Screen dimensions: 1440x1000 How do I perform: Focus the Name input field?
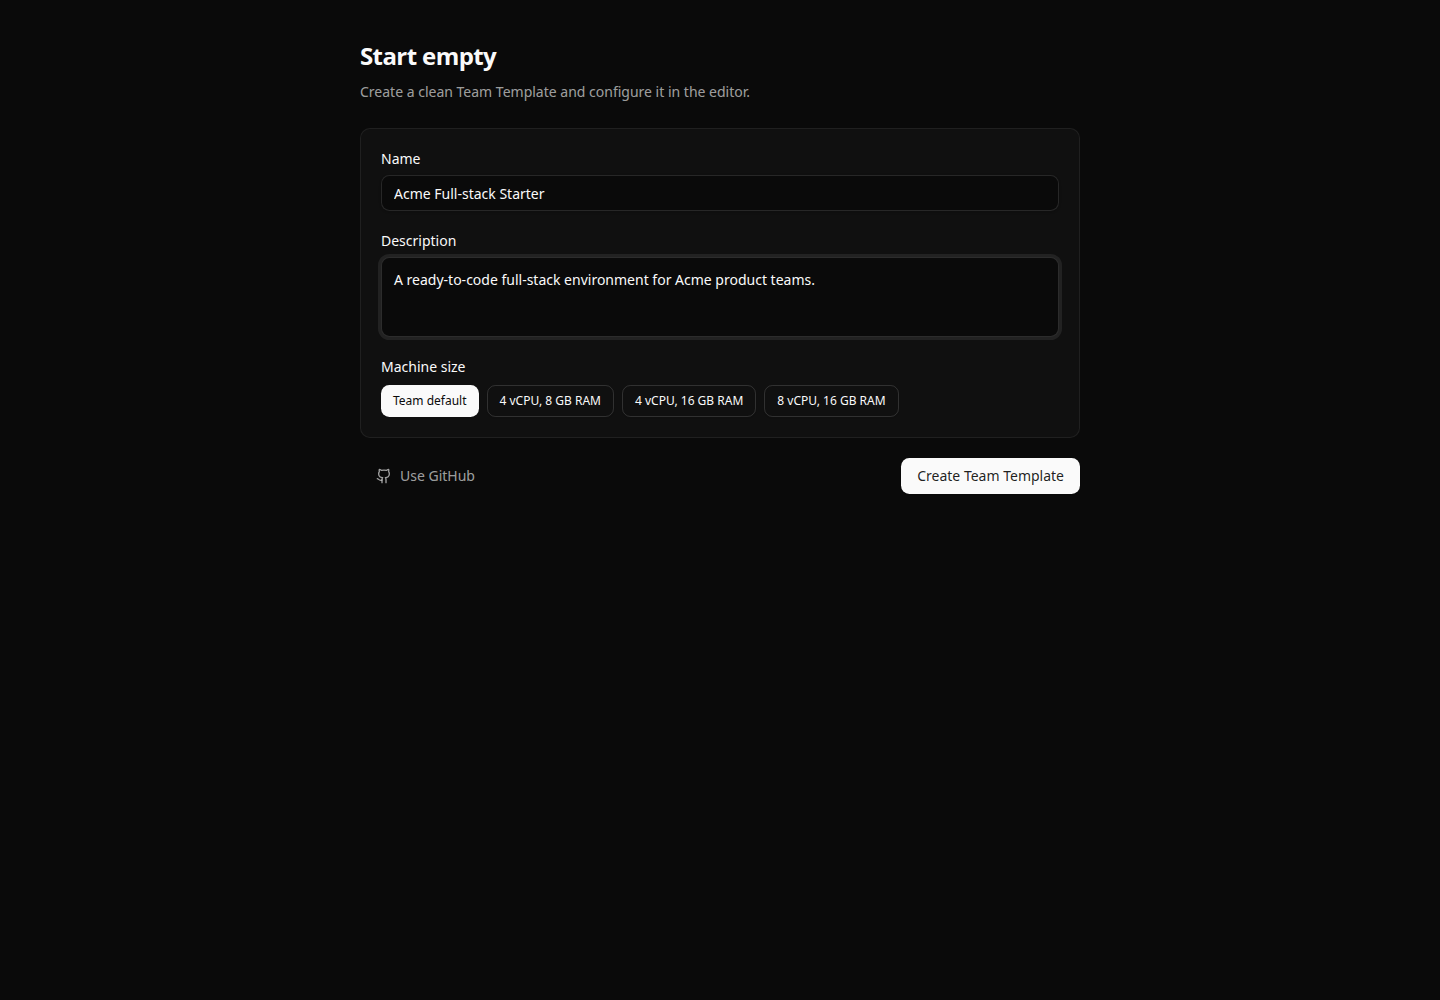720,193
